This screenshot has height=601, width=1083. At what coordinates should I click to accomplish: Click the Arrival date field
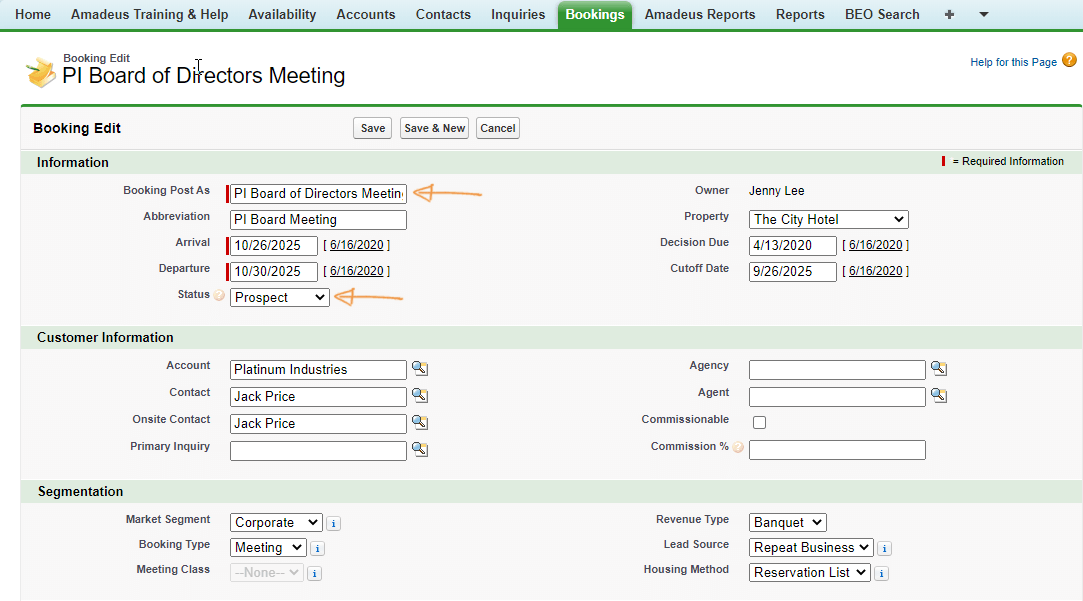coord(274,245)
